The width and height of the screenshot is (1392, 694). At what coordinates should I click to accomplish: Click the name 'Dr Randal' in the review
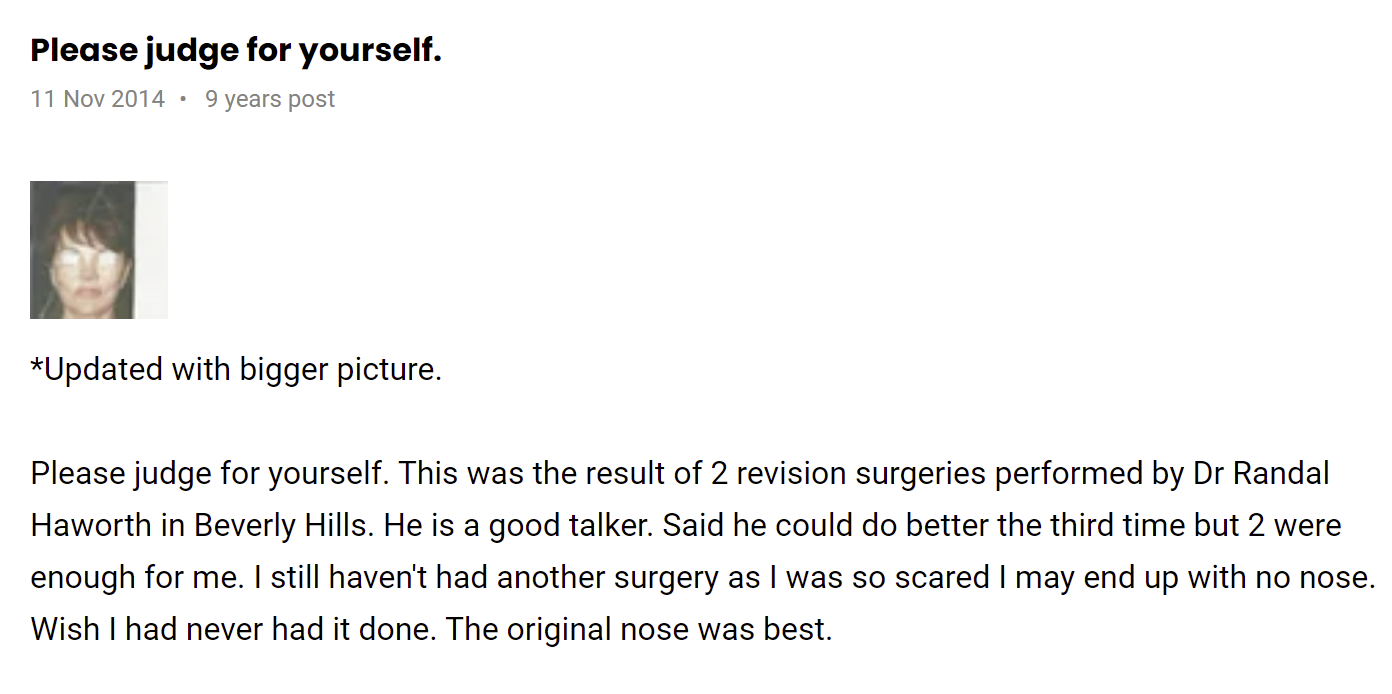(1260, 473)
